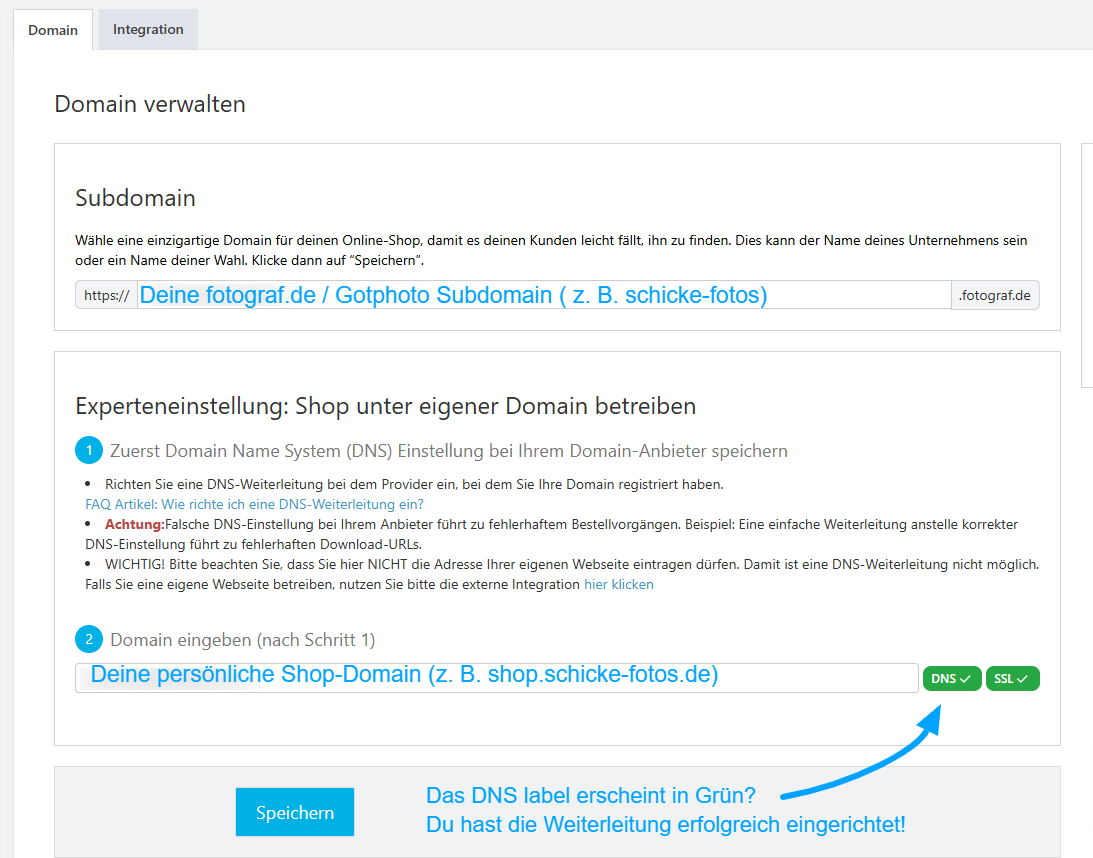
Task: Click the personal shop domain input field
Action: pos(496,677)
